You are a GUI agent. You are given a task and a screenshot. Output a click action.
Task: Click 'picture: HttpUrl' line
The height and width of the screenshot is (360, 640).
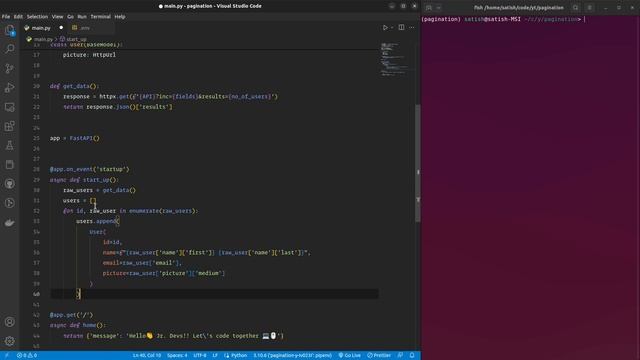89,55
